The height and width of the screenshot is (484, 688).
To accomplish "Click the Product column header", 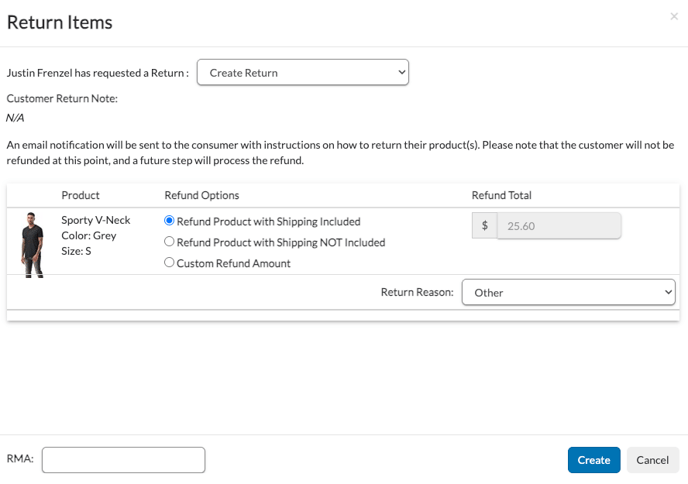I will (x=80, y=195).
